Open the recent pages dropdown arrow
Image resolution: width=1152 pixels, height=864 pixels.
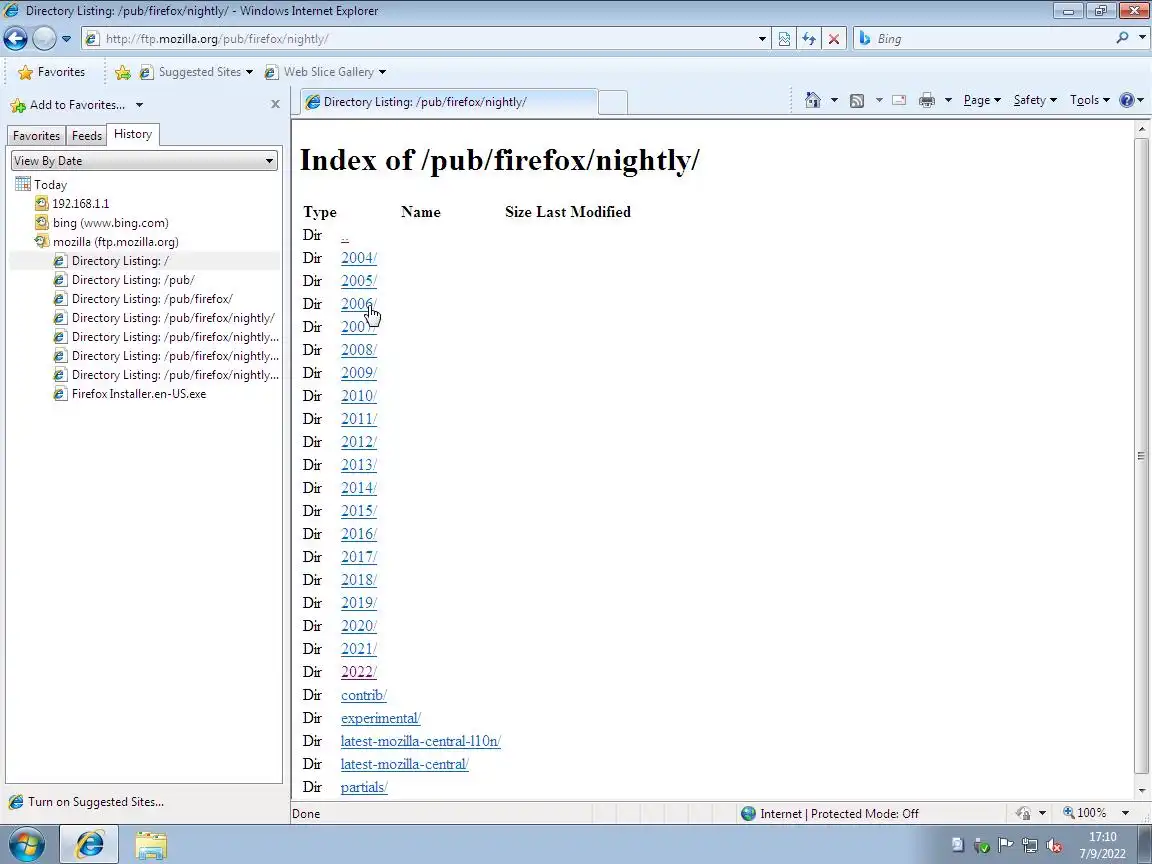click(x=66, y=39)
